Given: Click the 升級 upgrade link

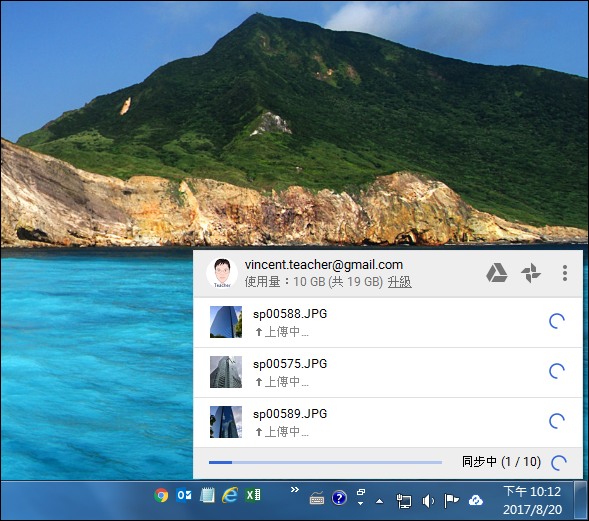Looking at the screenshot, I should pos(399,282).
